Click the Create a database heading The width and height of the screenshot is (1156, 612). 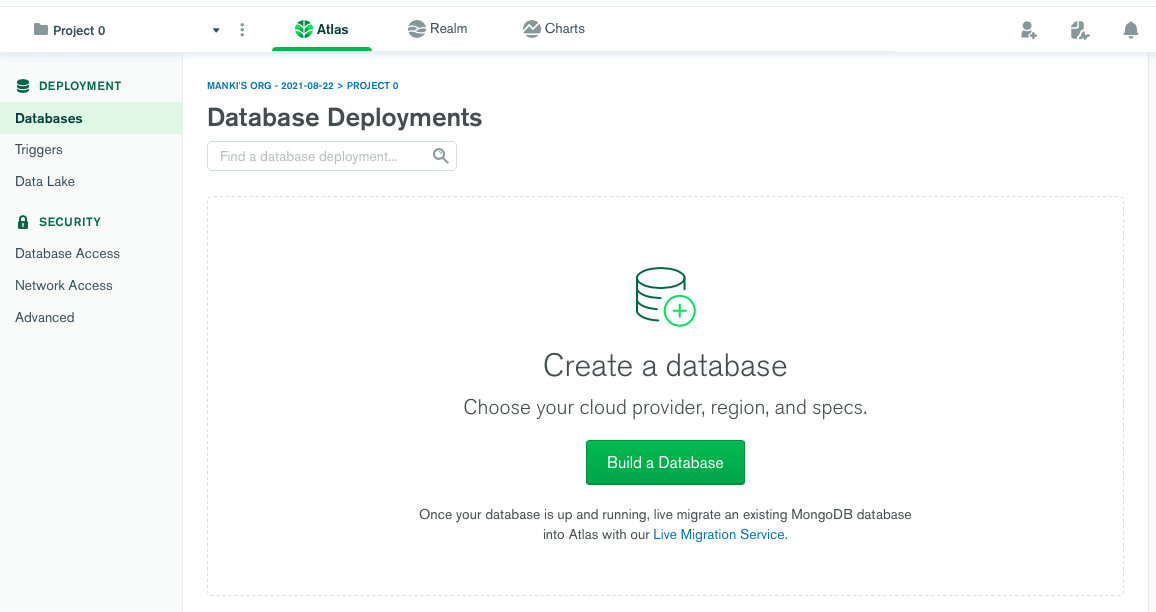point(665,366)
